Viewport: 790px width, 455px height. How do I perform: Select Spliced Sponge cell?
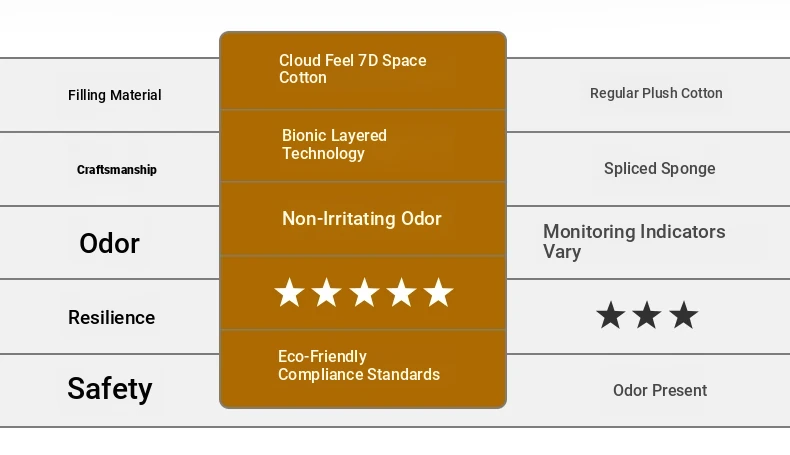(x=660, y=168)
